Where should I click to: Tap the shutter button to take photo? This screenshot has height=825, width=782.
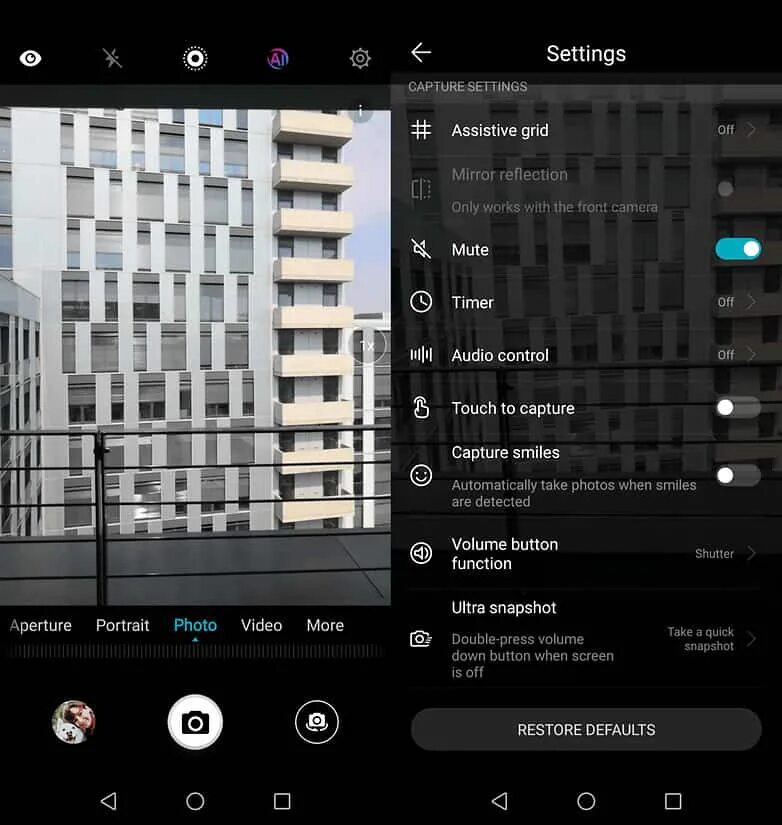(195, 722)
